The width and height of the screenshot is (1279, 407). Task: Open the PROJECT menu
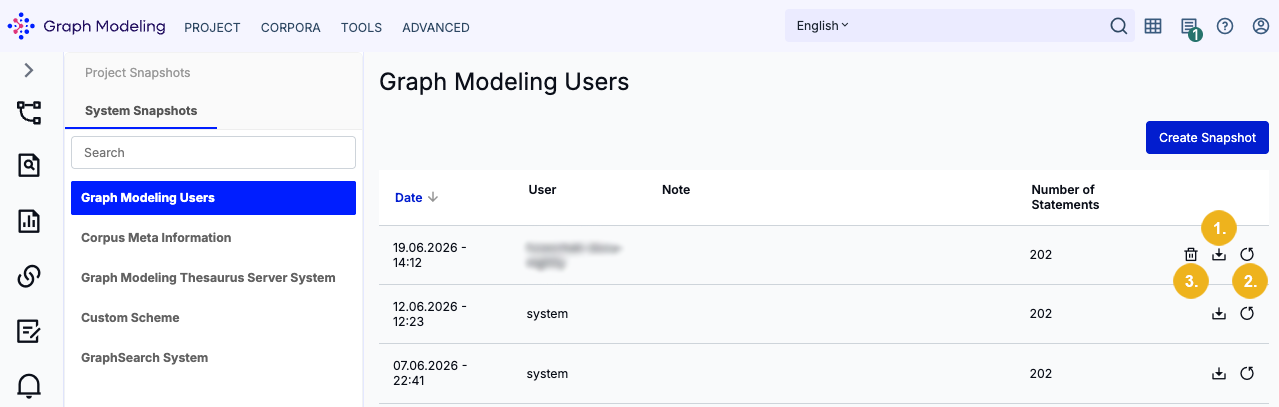[212, 28]
